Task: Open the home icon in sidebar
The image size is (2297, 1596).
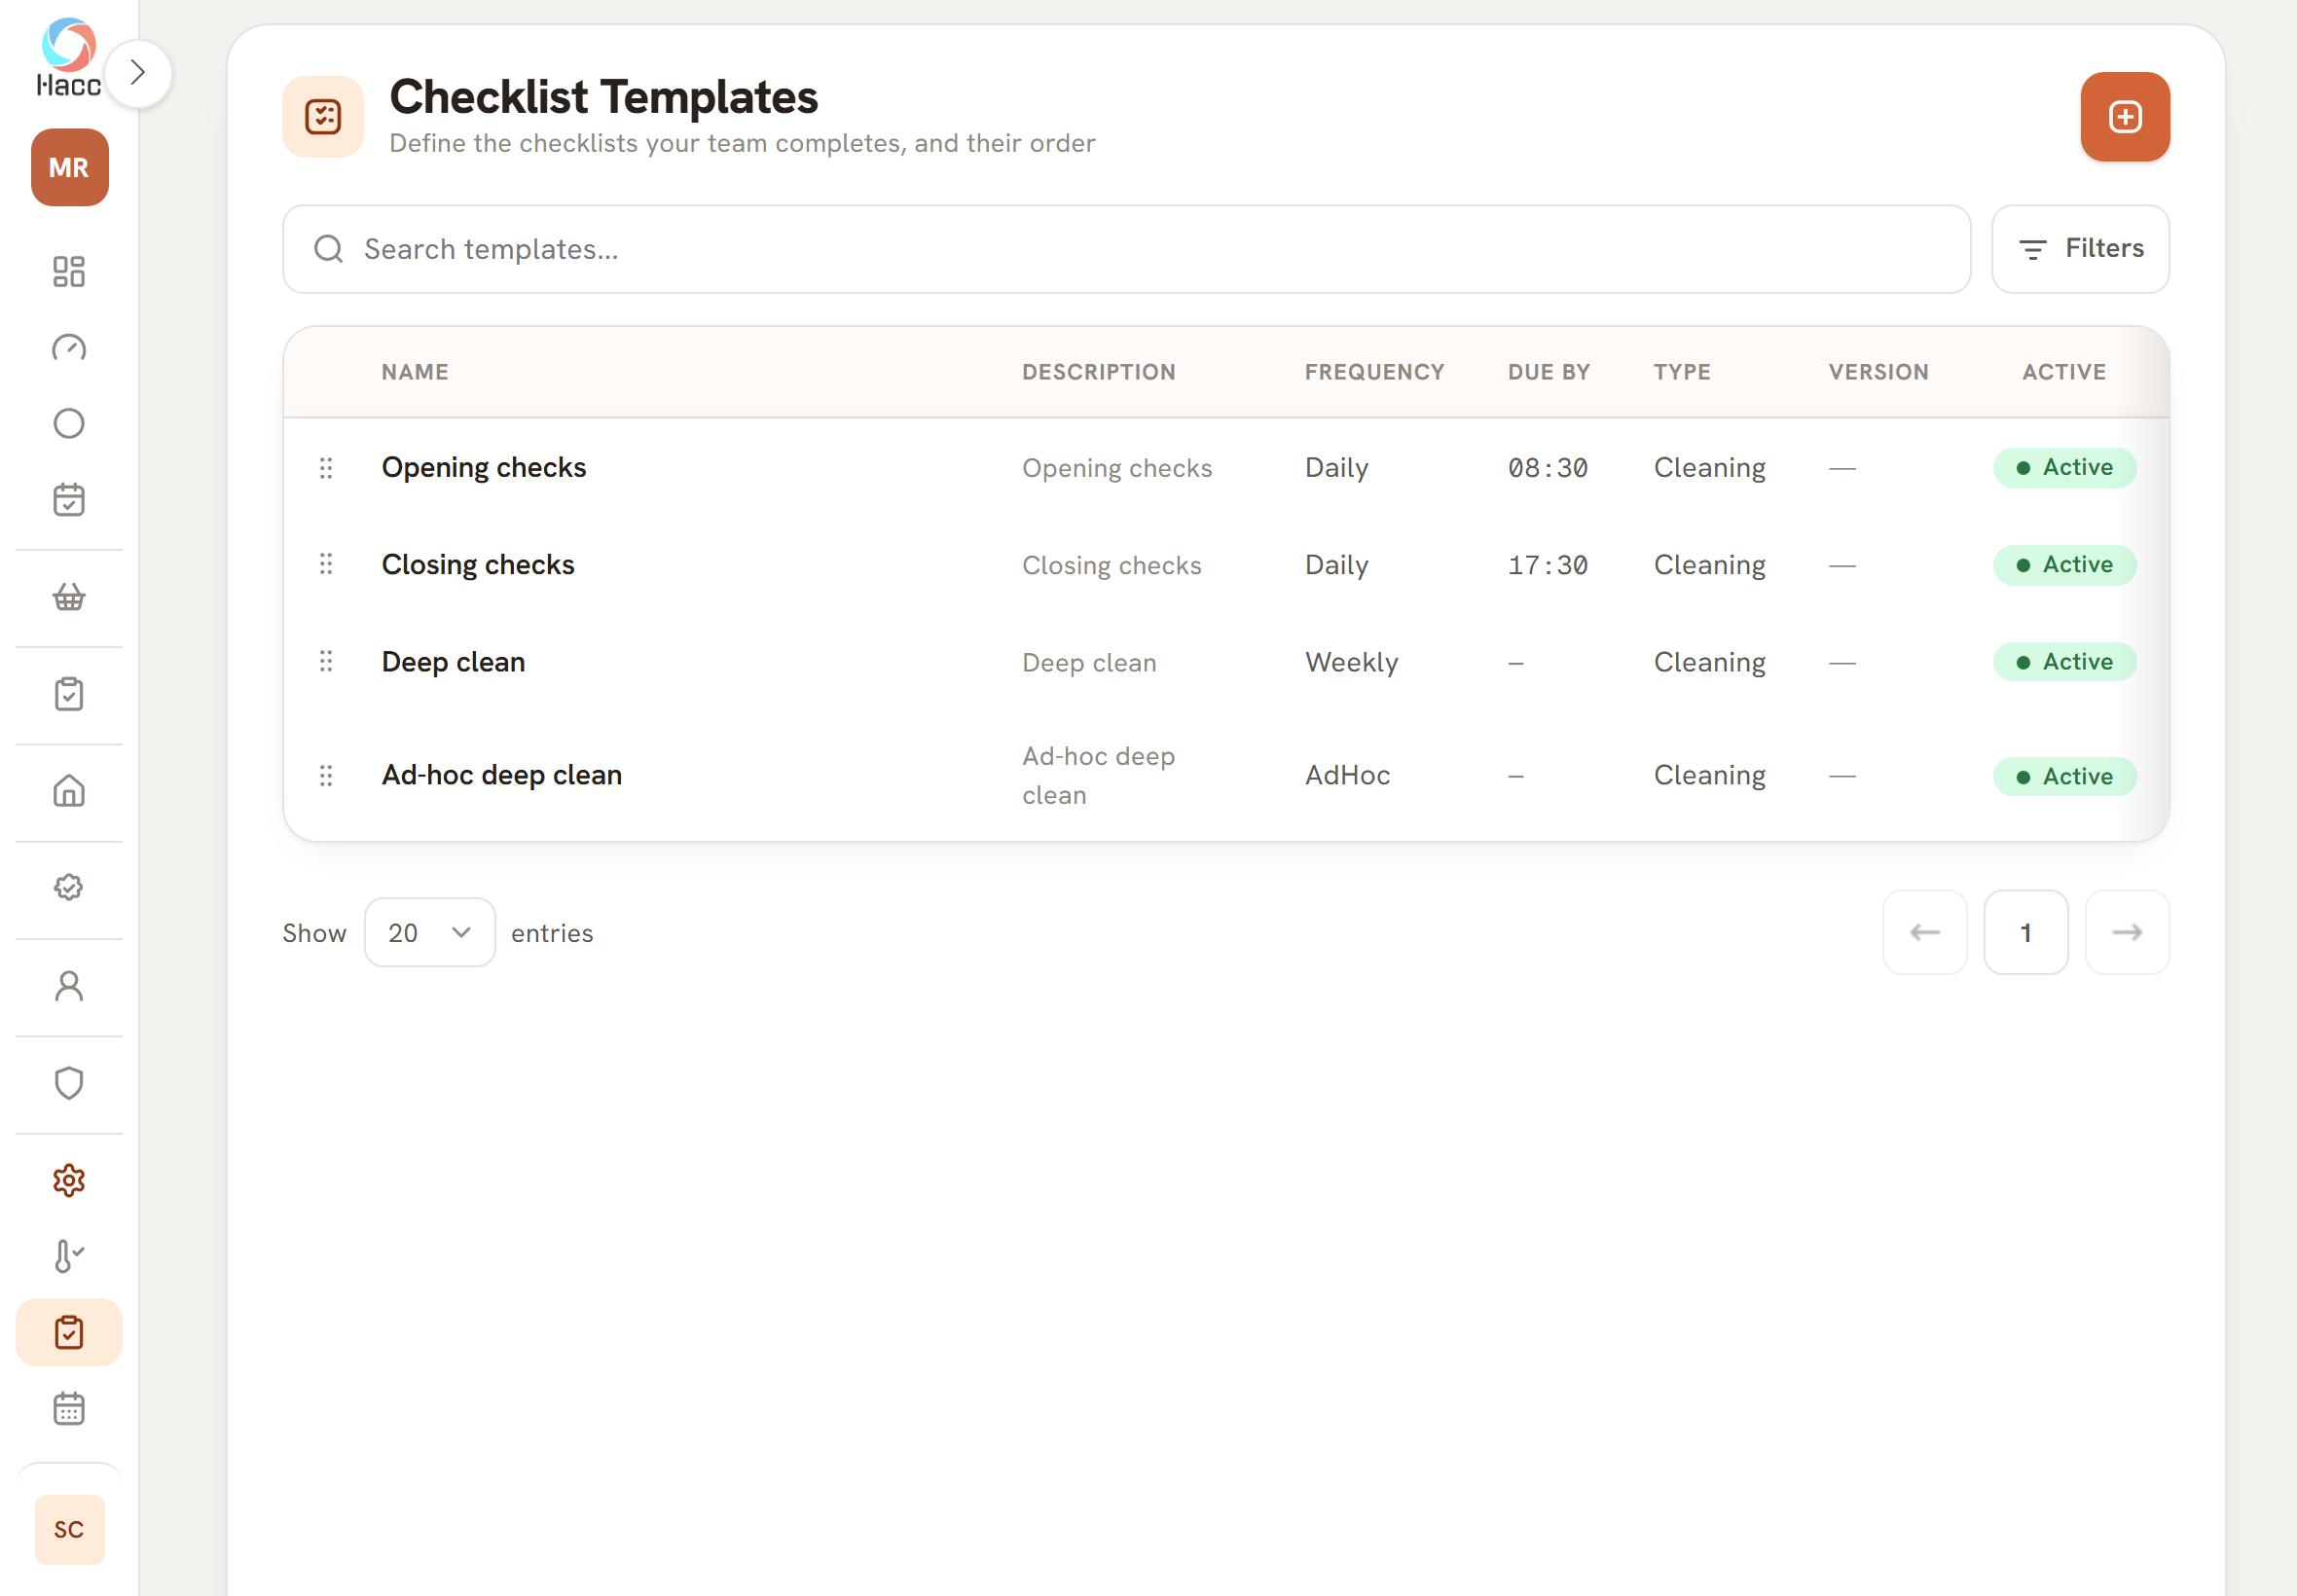Action: (x=69, y=791)
